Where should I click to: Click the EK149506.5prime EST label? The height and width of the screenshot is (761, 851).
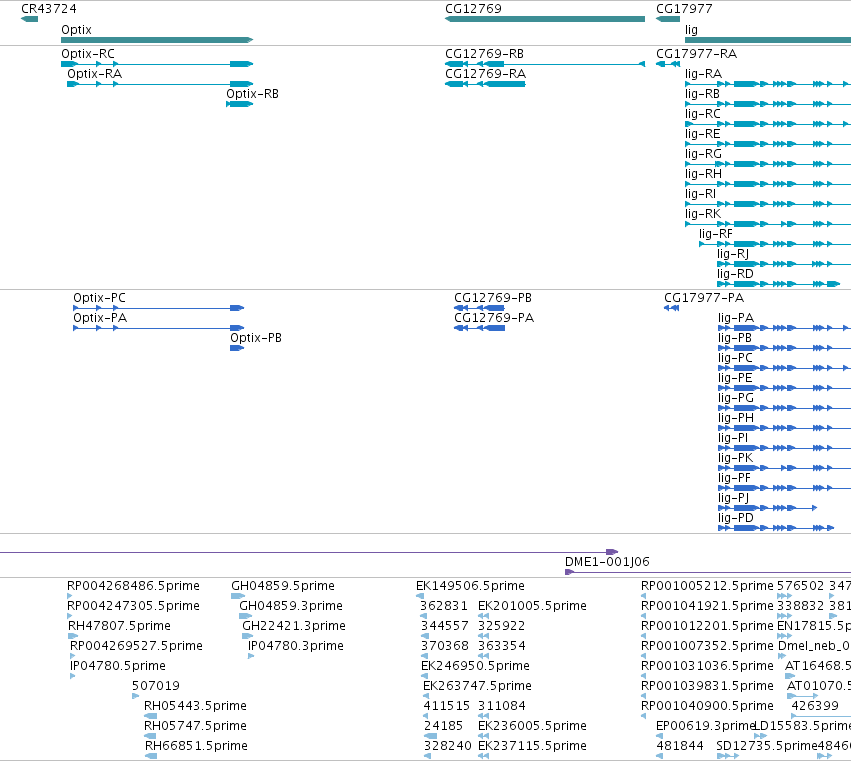tap(471, 586)
